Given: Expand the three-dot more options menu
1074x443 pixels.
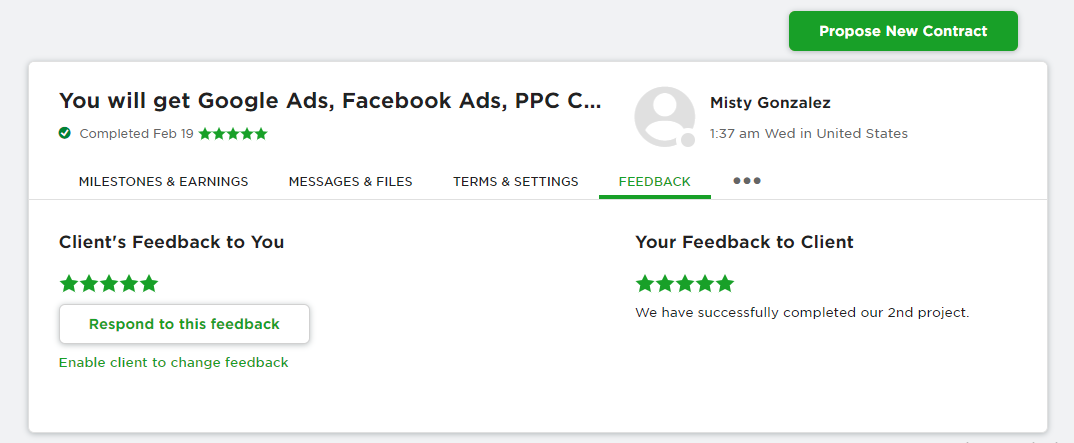Looking at the screenshot, I should [747, 181].
